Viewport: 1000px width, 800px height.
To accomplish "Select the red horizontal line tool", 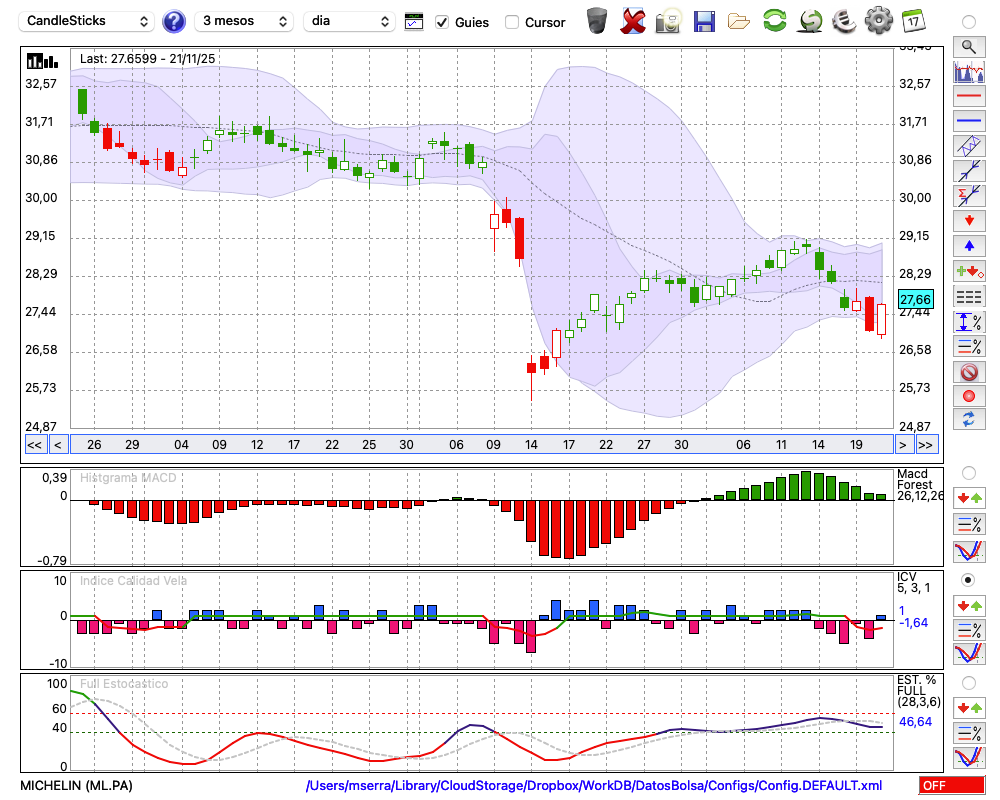I will pos(968,97).
